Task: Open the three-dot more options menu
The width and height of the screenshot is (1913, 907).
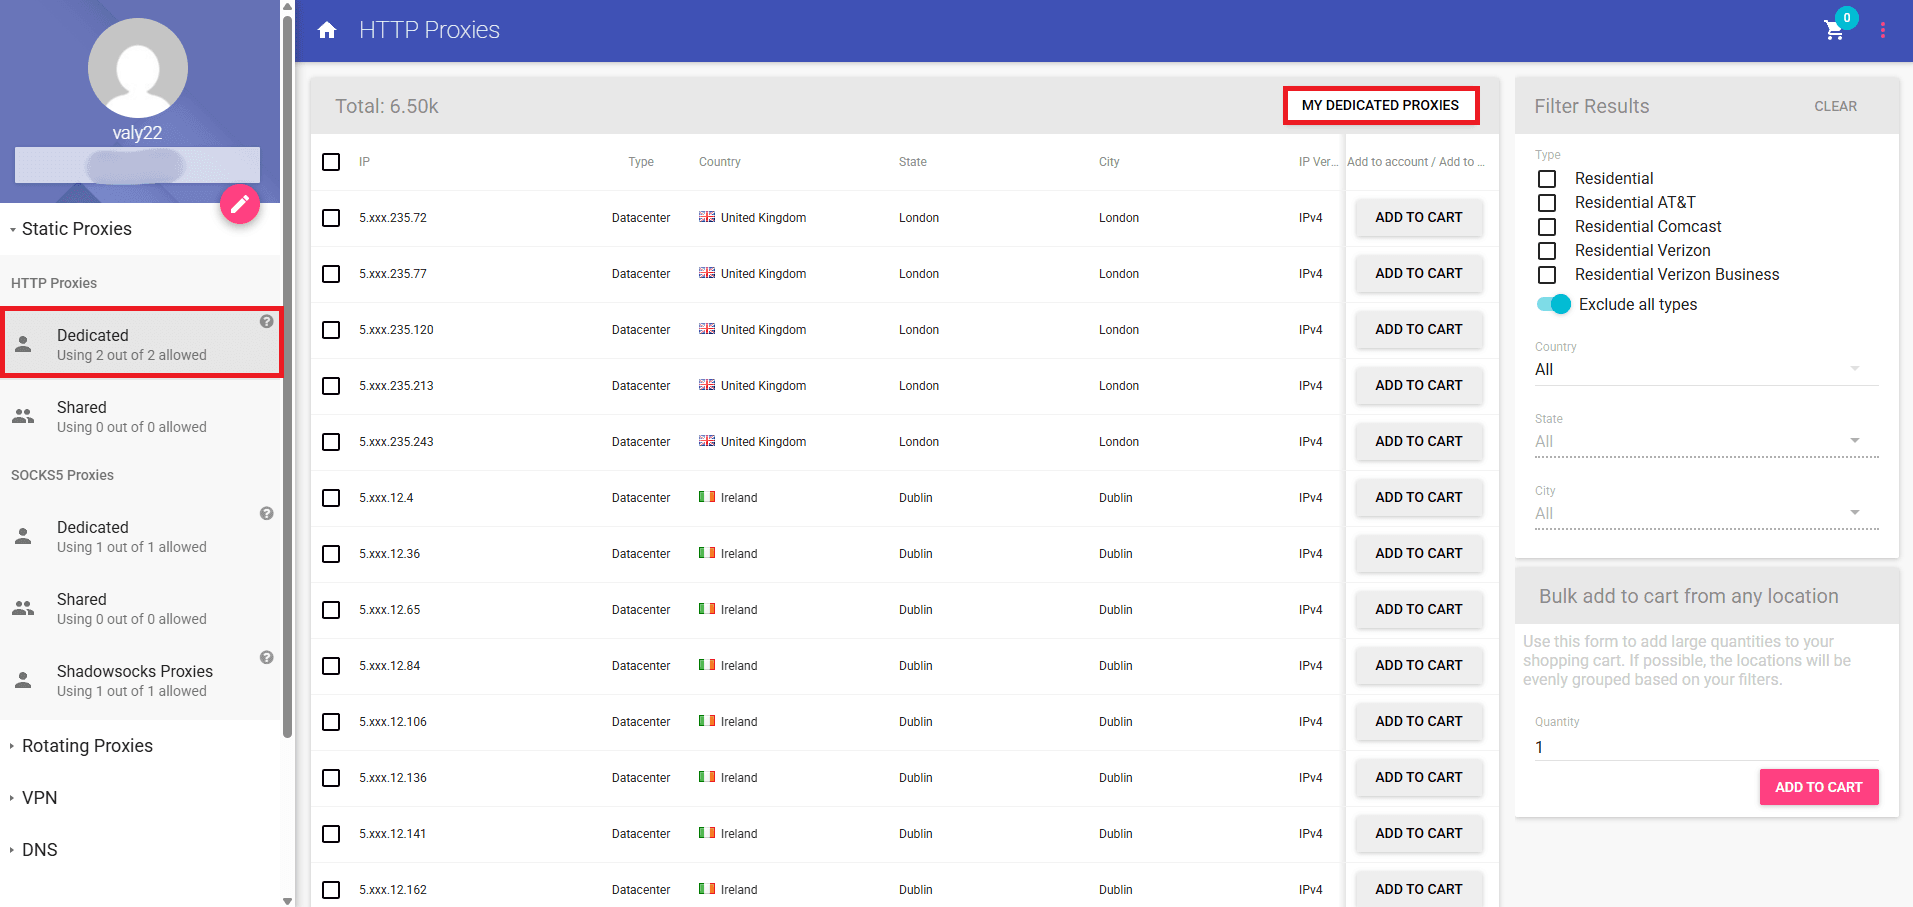Action: pyautogui.click(x=1882, y=30)
